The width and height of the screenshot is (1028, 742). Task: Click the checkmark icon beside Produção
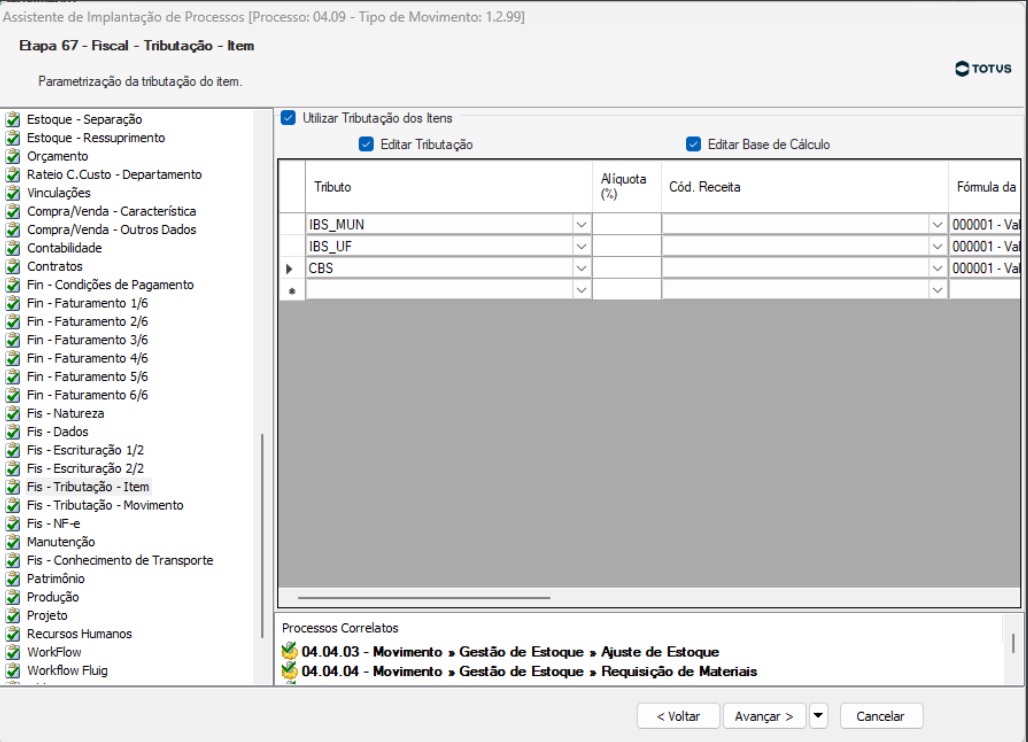(13, 597)
